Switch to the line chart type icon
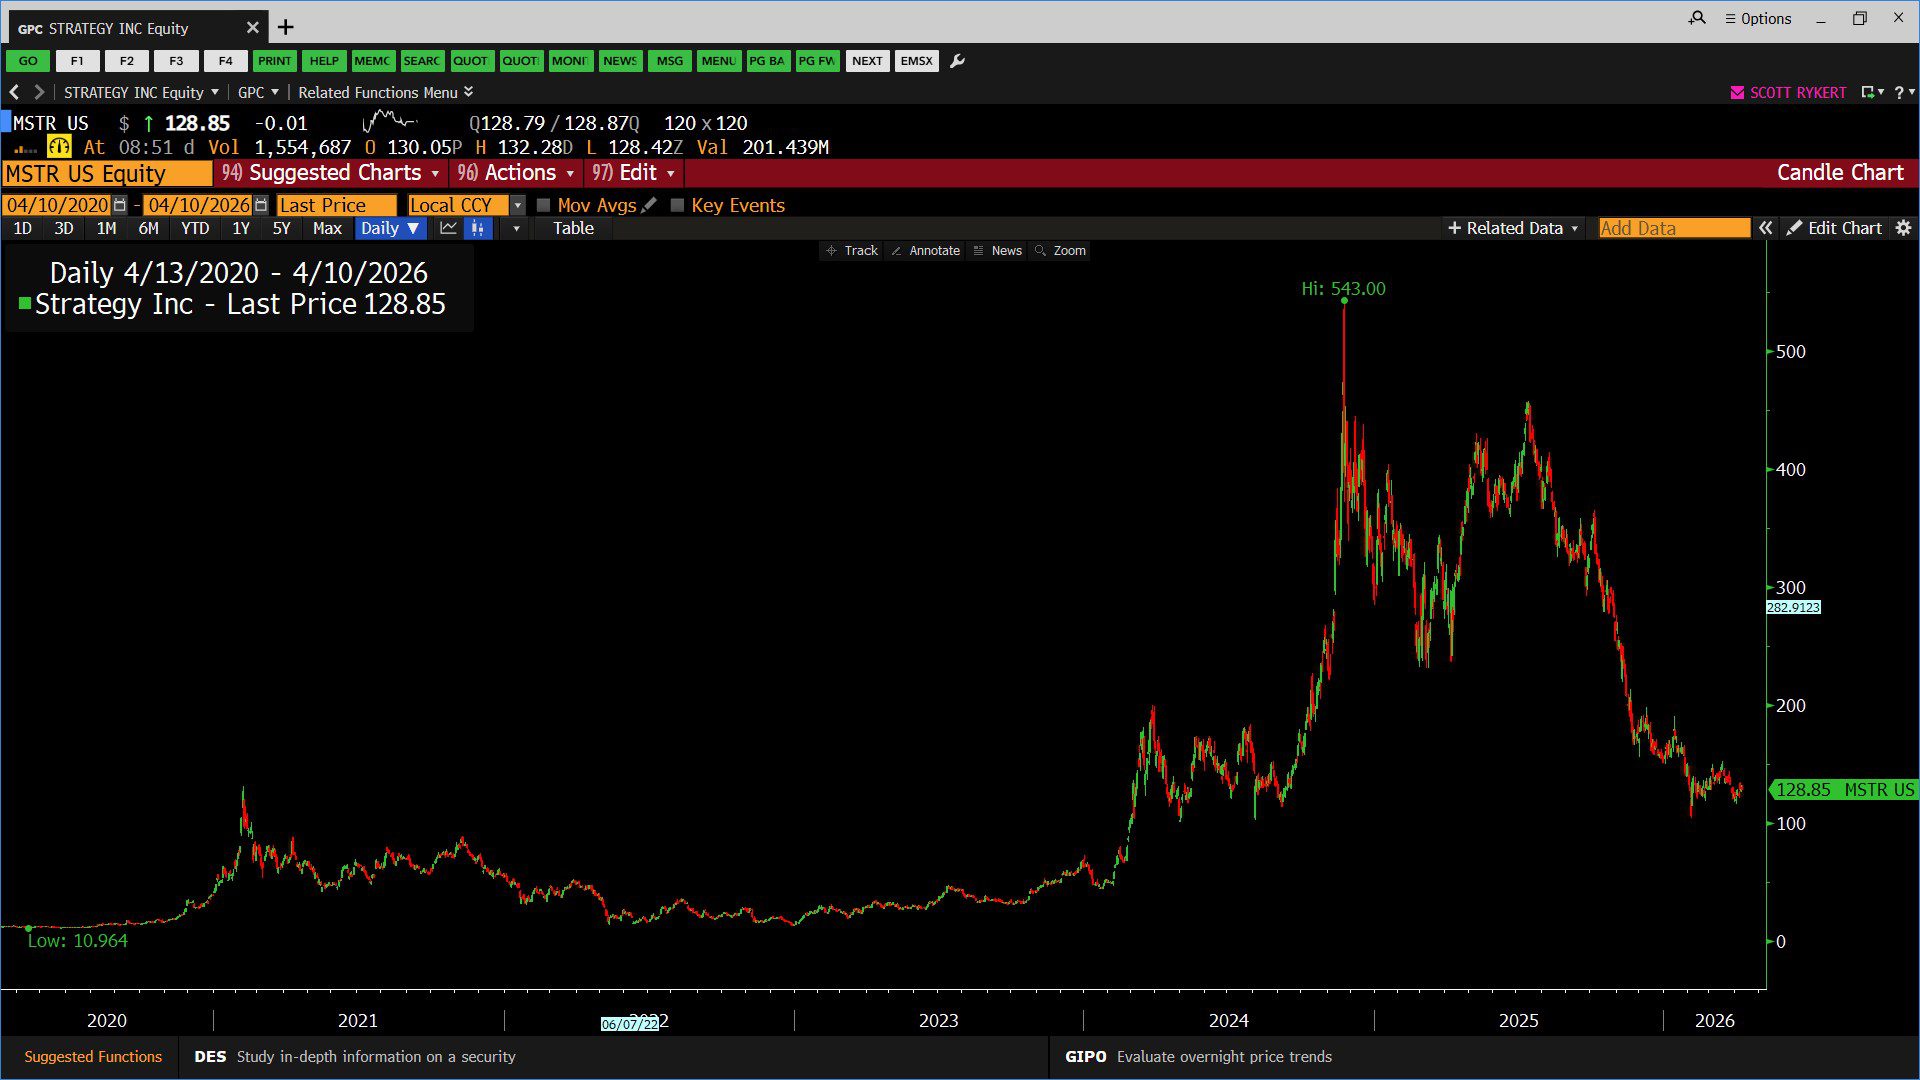Image resolution: width=1920 pixels, height=1080 pixels. (448, 228)
